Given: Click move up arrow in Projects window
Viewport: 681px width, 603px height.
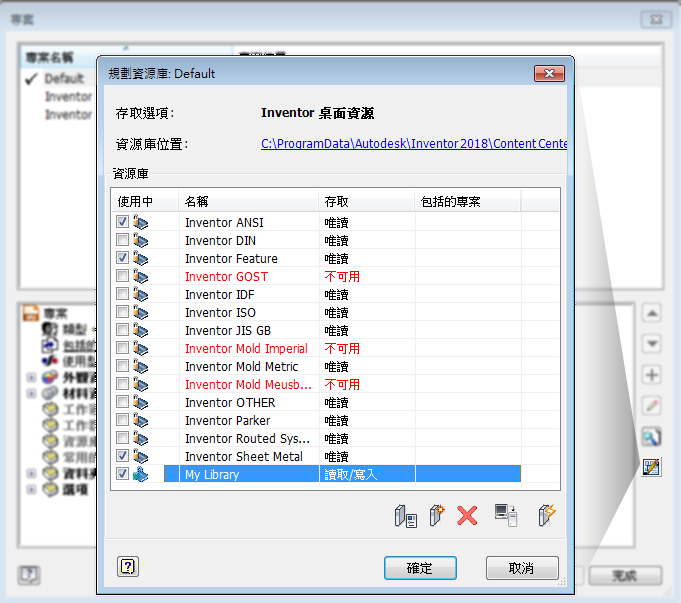Looking at the screenshot, I should click(651, 313).
